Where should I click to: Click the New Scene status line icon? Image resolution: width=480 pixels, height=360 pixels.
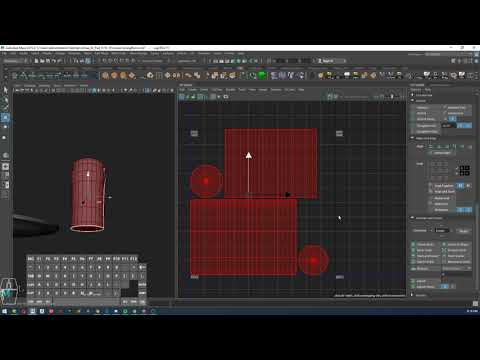[36, 61]
